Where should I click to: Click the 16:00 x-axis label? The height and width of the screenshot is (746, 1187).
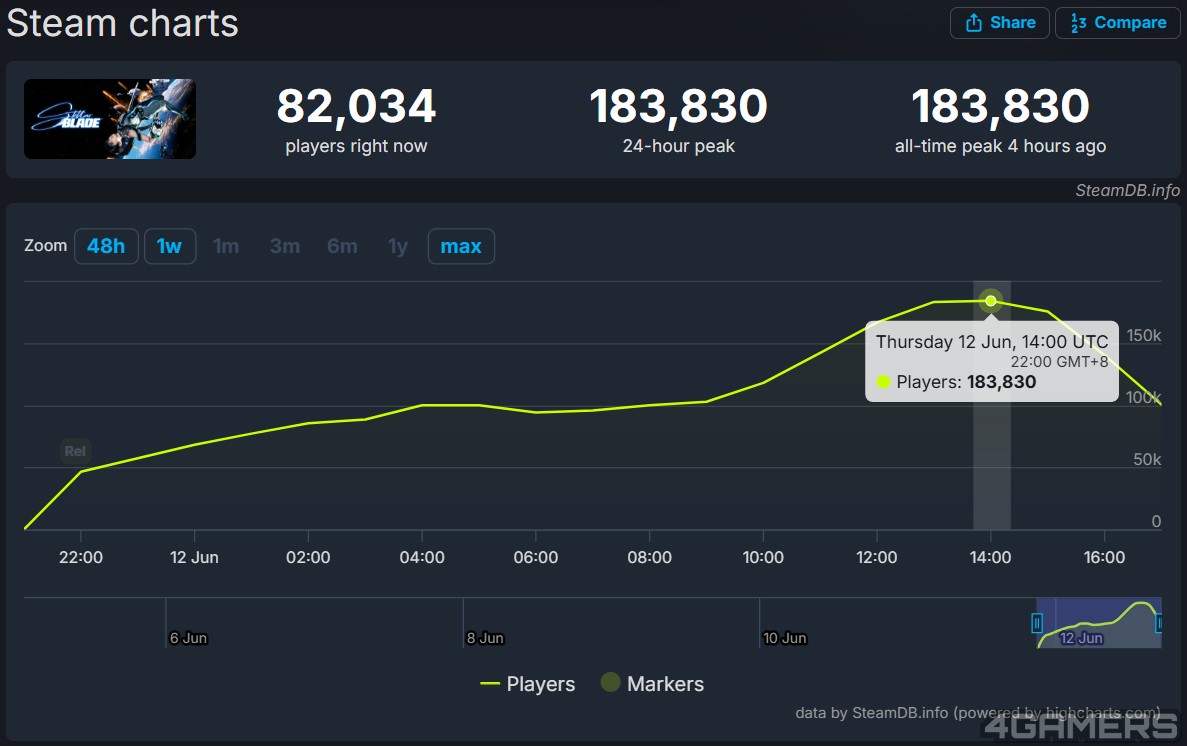coord(1104,557)
